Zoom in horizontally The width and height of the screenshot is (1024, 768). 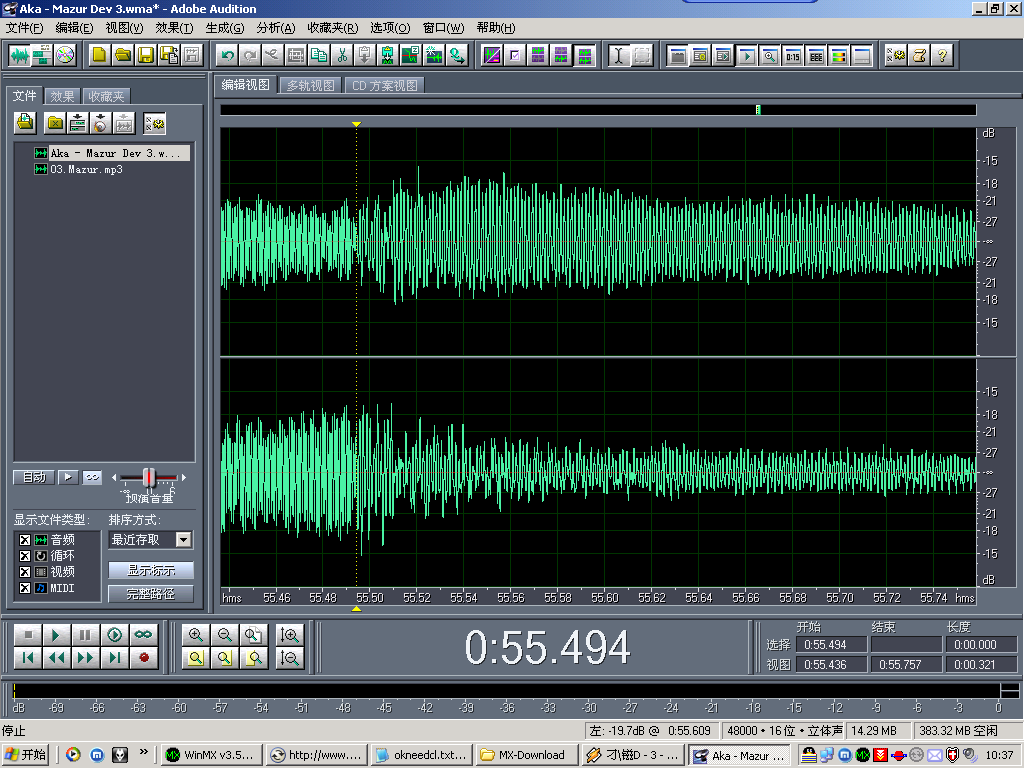tap(196, 635)
